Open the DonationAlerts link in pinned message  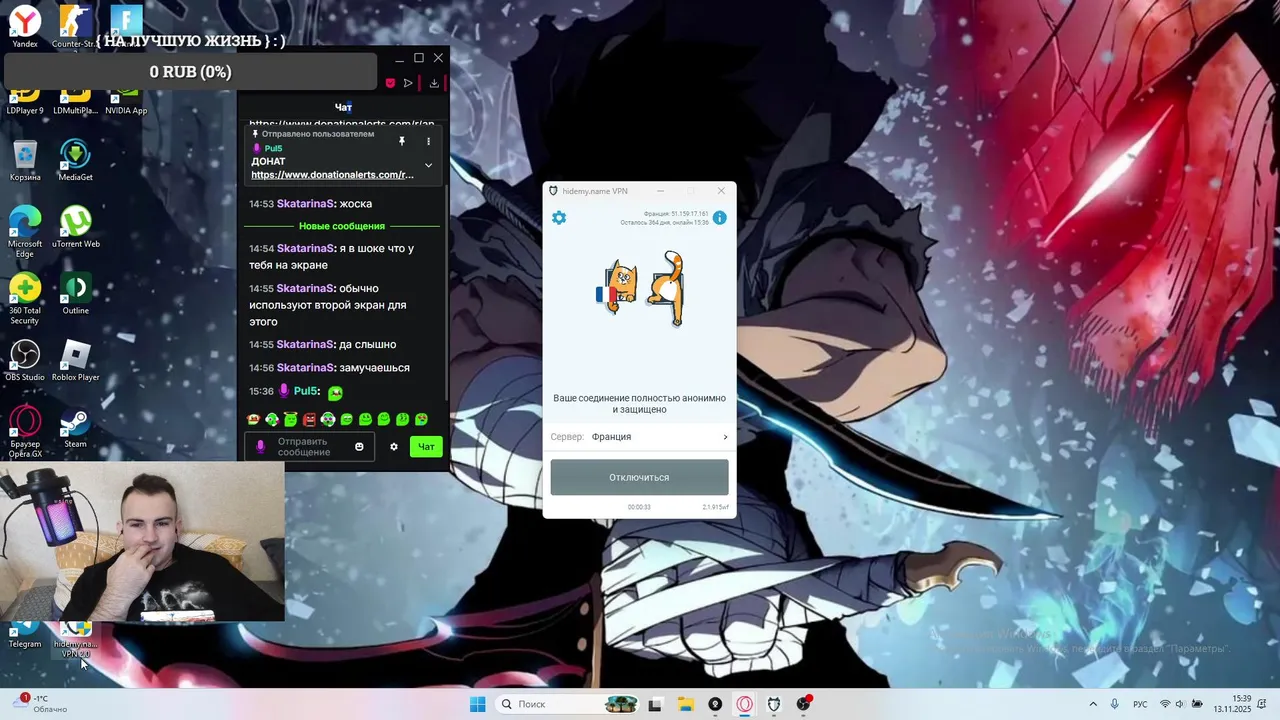332,175
